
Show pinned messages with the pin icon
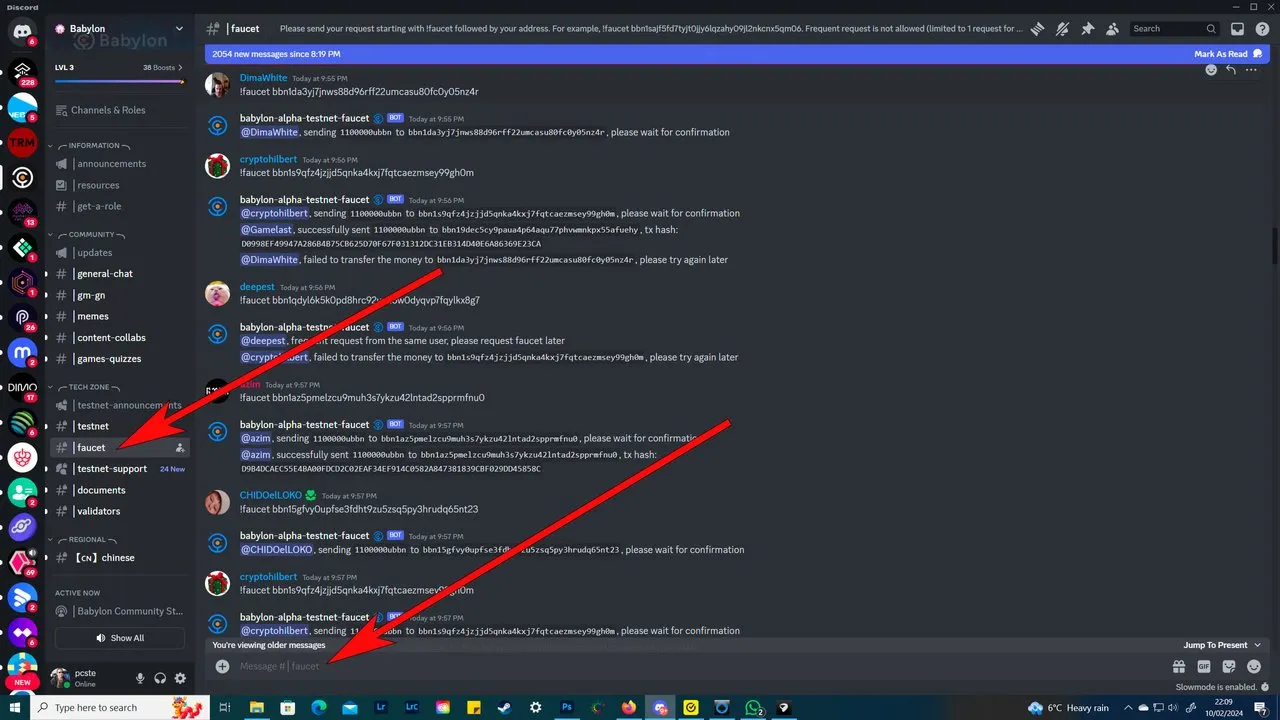pos(1087,29)
